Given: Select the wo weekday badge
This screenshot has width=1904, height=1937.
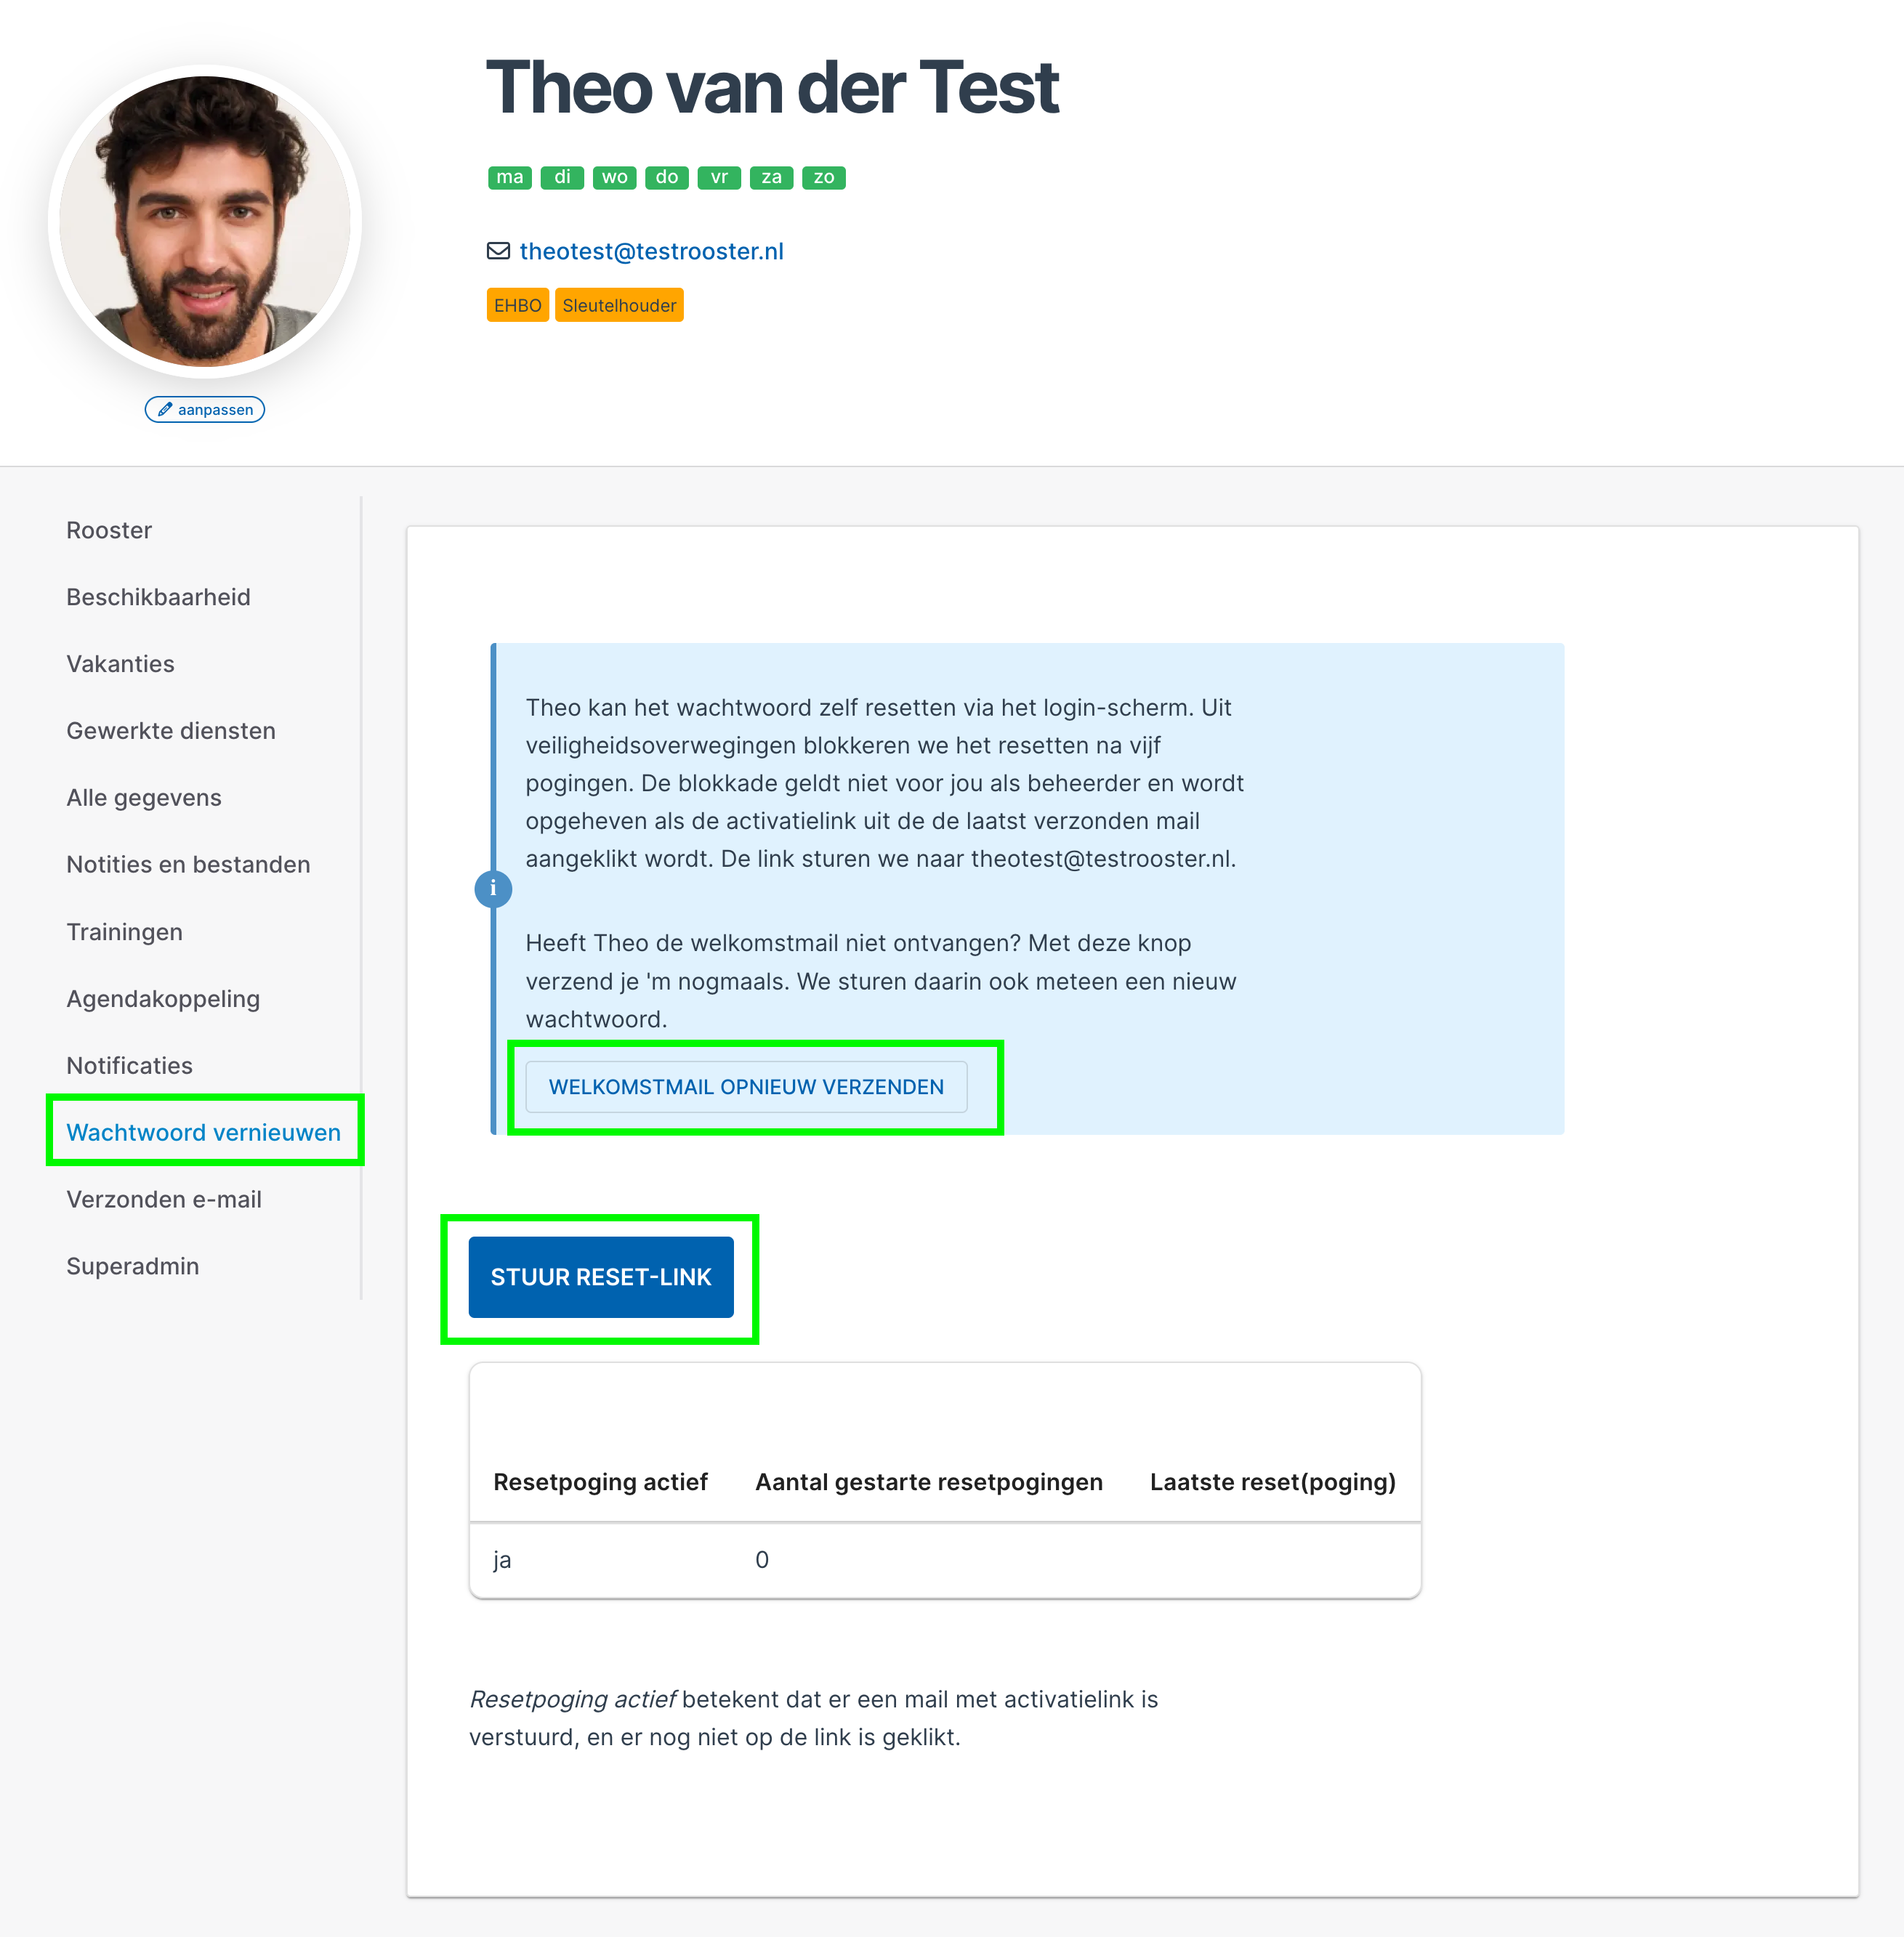Looking at the screenshot, I should 615,177.
